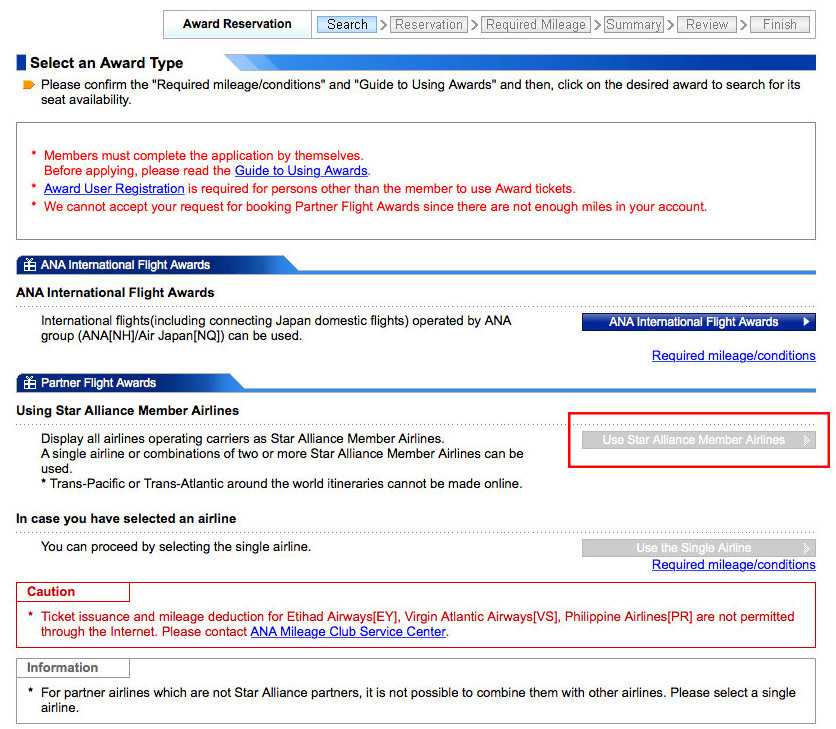836x729 pixels.
Task: Jump to the Required Mileage step
Action: pos(535,24)
